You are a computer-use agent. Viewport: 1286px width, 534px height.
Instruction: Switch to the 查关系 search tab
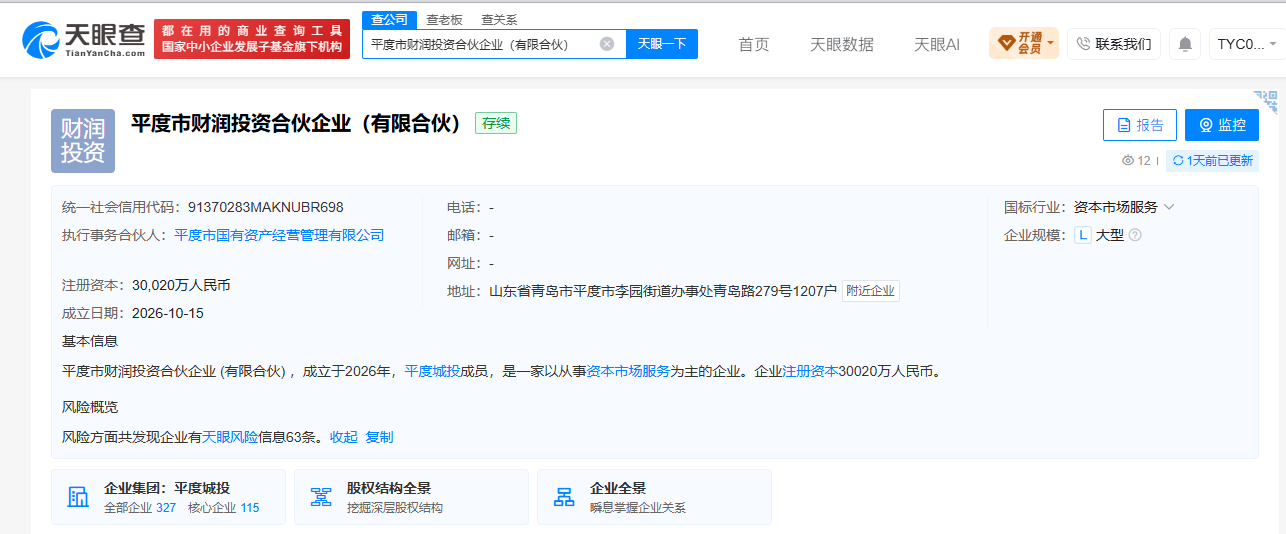[499, 20]
